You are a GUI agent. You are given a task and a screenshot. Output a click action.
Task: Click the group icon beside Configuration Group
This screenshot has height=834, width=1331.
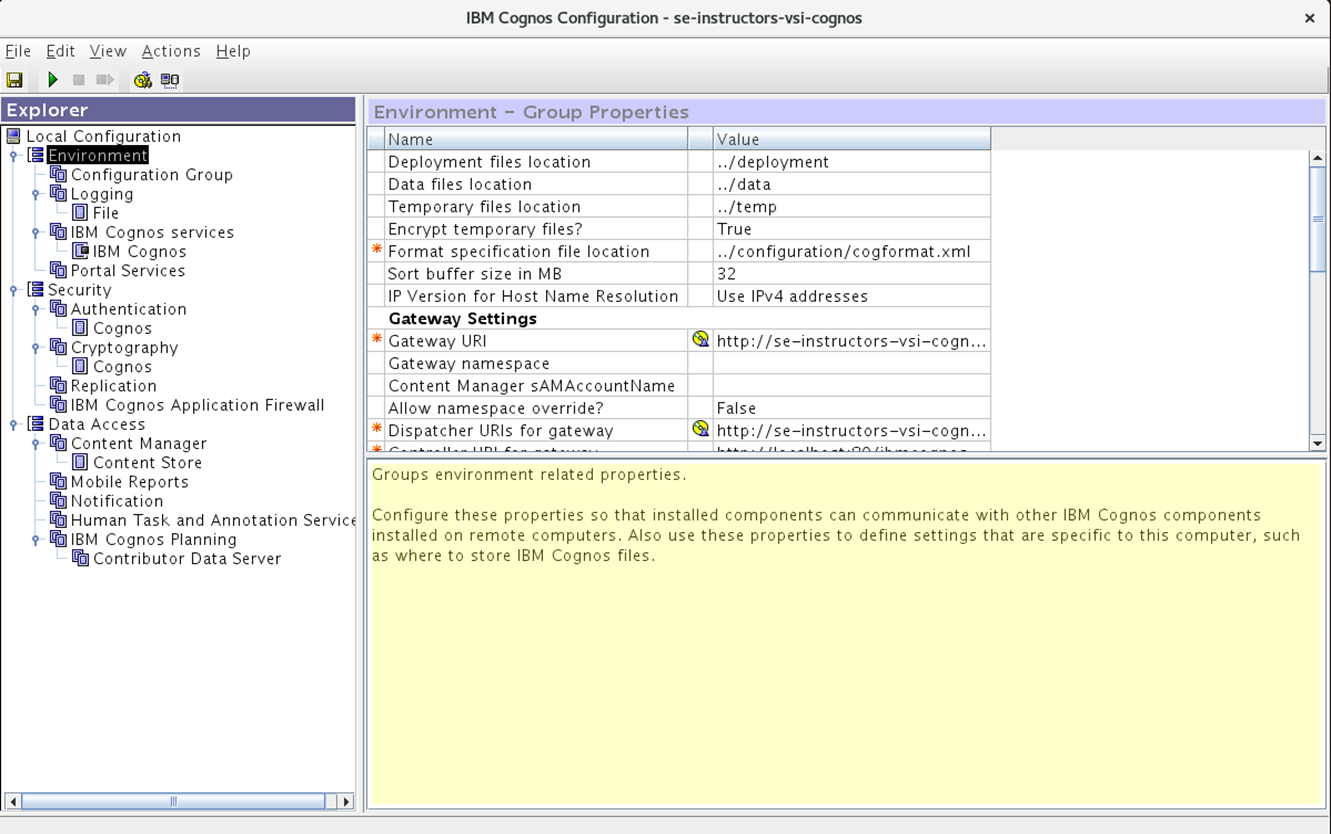pos(59,174)
